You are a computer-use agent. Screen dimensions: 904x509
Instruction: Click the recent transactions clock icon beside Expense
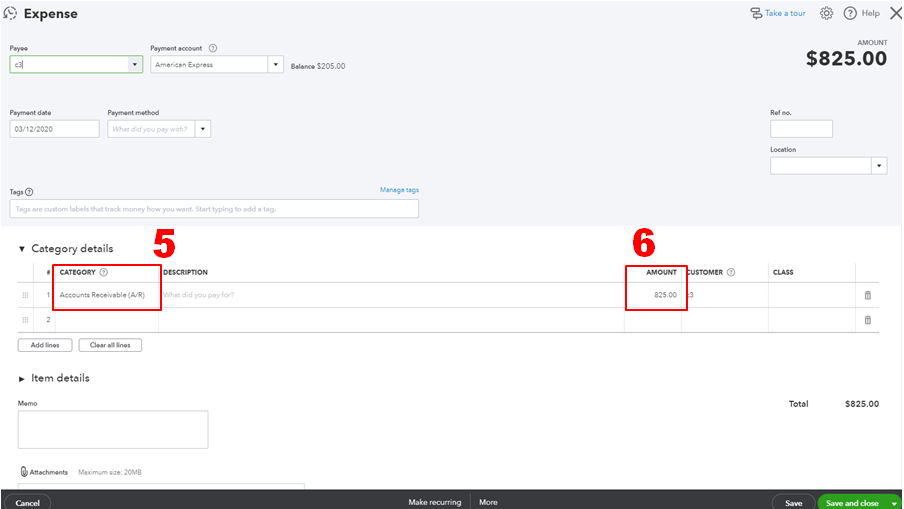pyautogui.click(x=10, y=13)
